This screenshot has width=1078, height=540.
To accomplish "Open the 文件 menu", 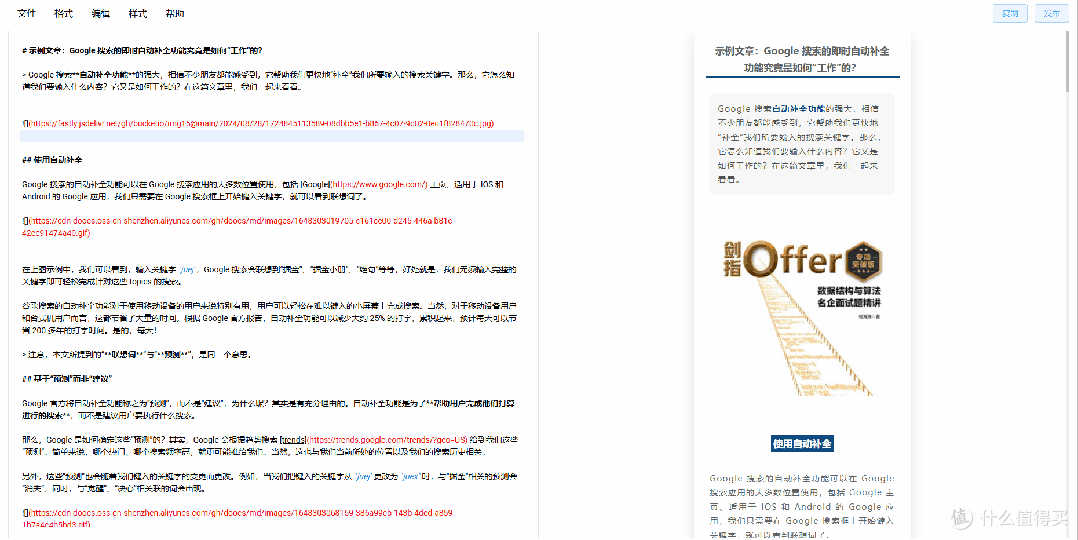I will coord(26,13).
